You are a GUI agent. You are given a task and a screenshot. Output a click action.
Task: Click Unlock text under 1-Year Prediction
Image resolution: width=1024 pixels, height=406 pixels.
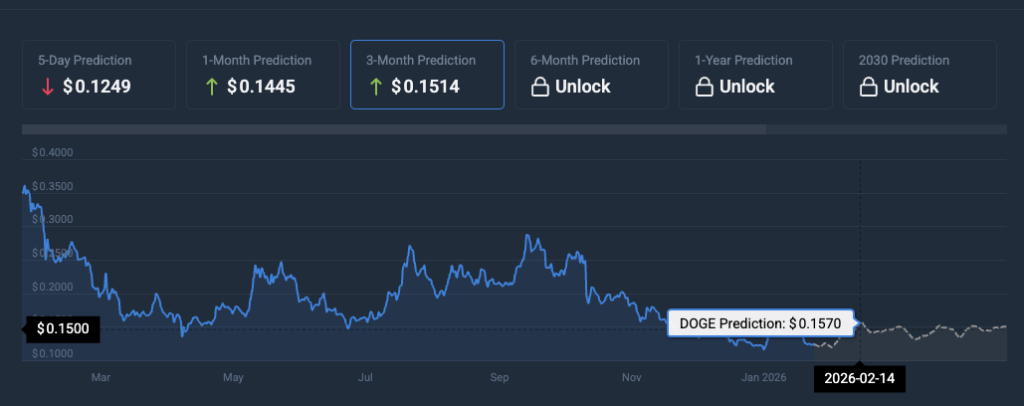click(747, 87)
